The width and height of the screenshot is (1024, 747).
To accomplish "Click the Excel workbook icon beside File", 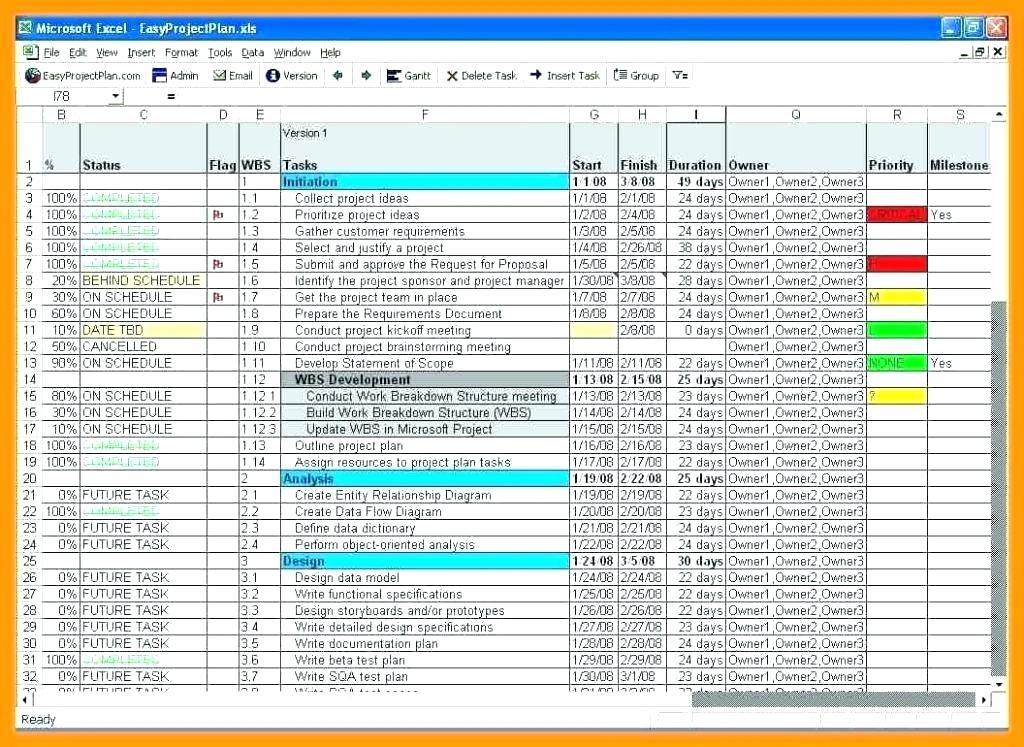I will coord(31,52).
